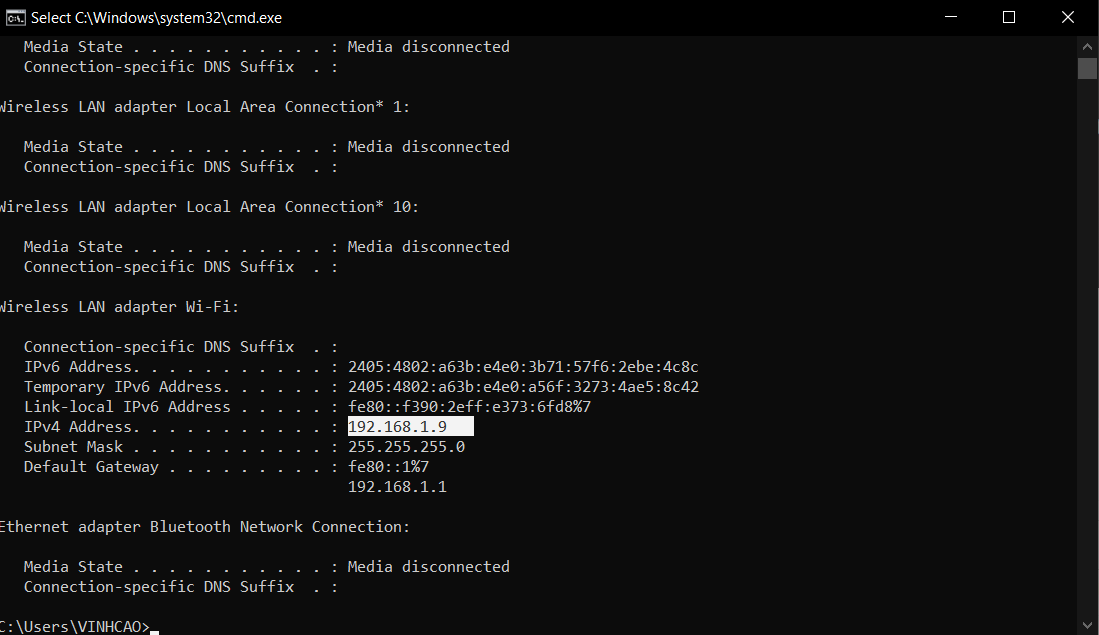This screenshot has width=1099, height=635.
Task: Click the default gateway 192.168.1.1
Action: [397, 487]
